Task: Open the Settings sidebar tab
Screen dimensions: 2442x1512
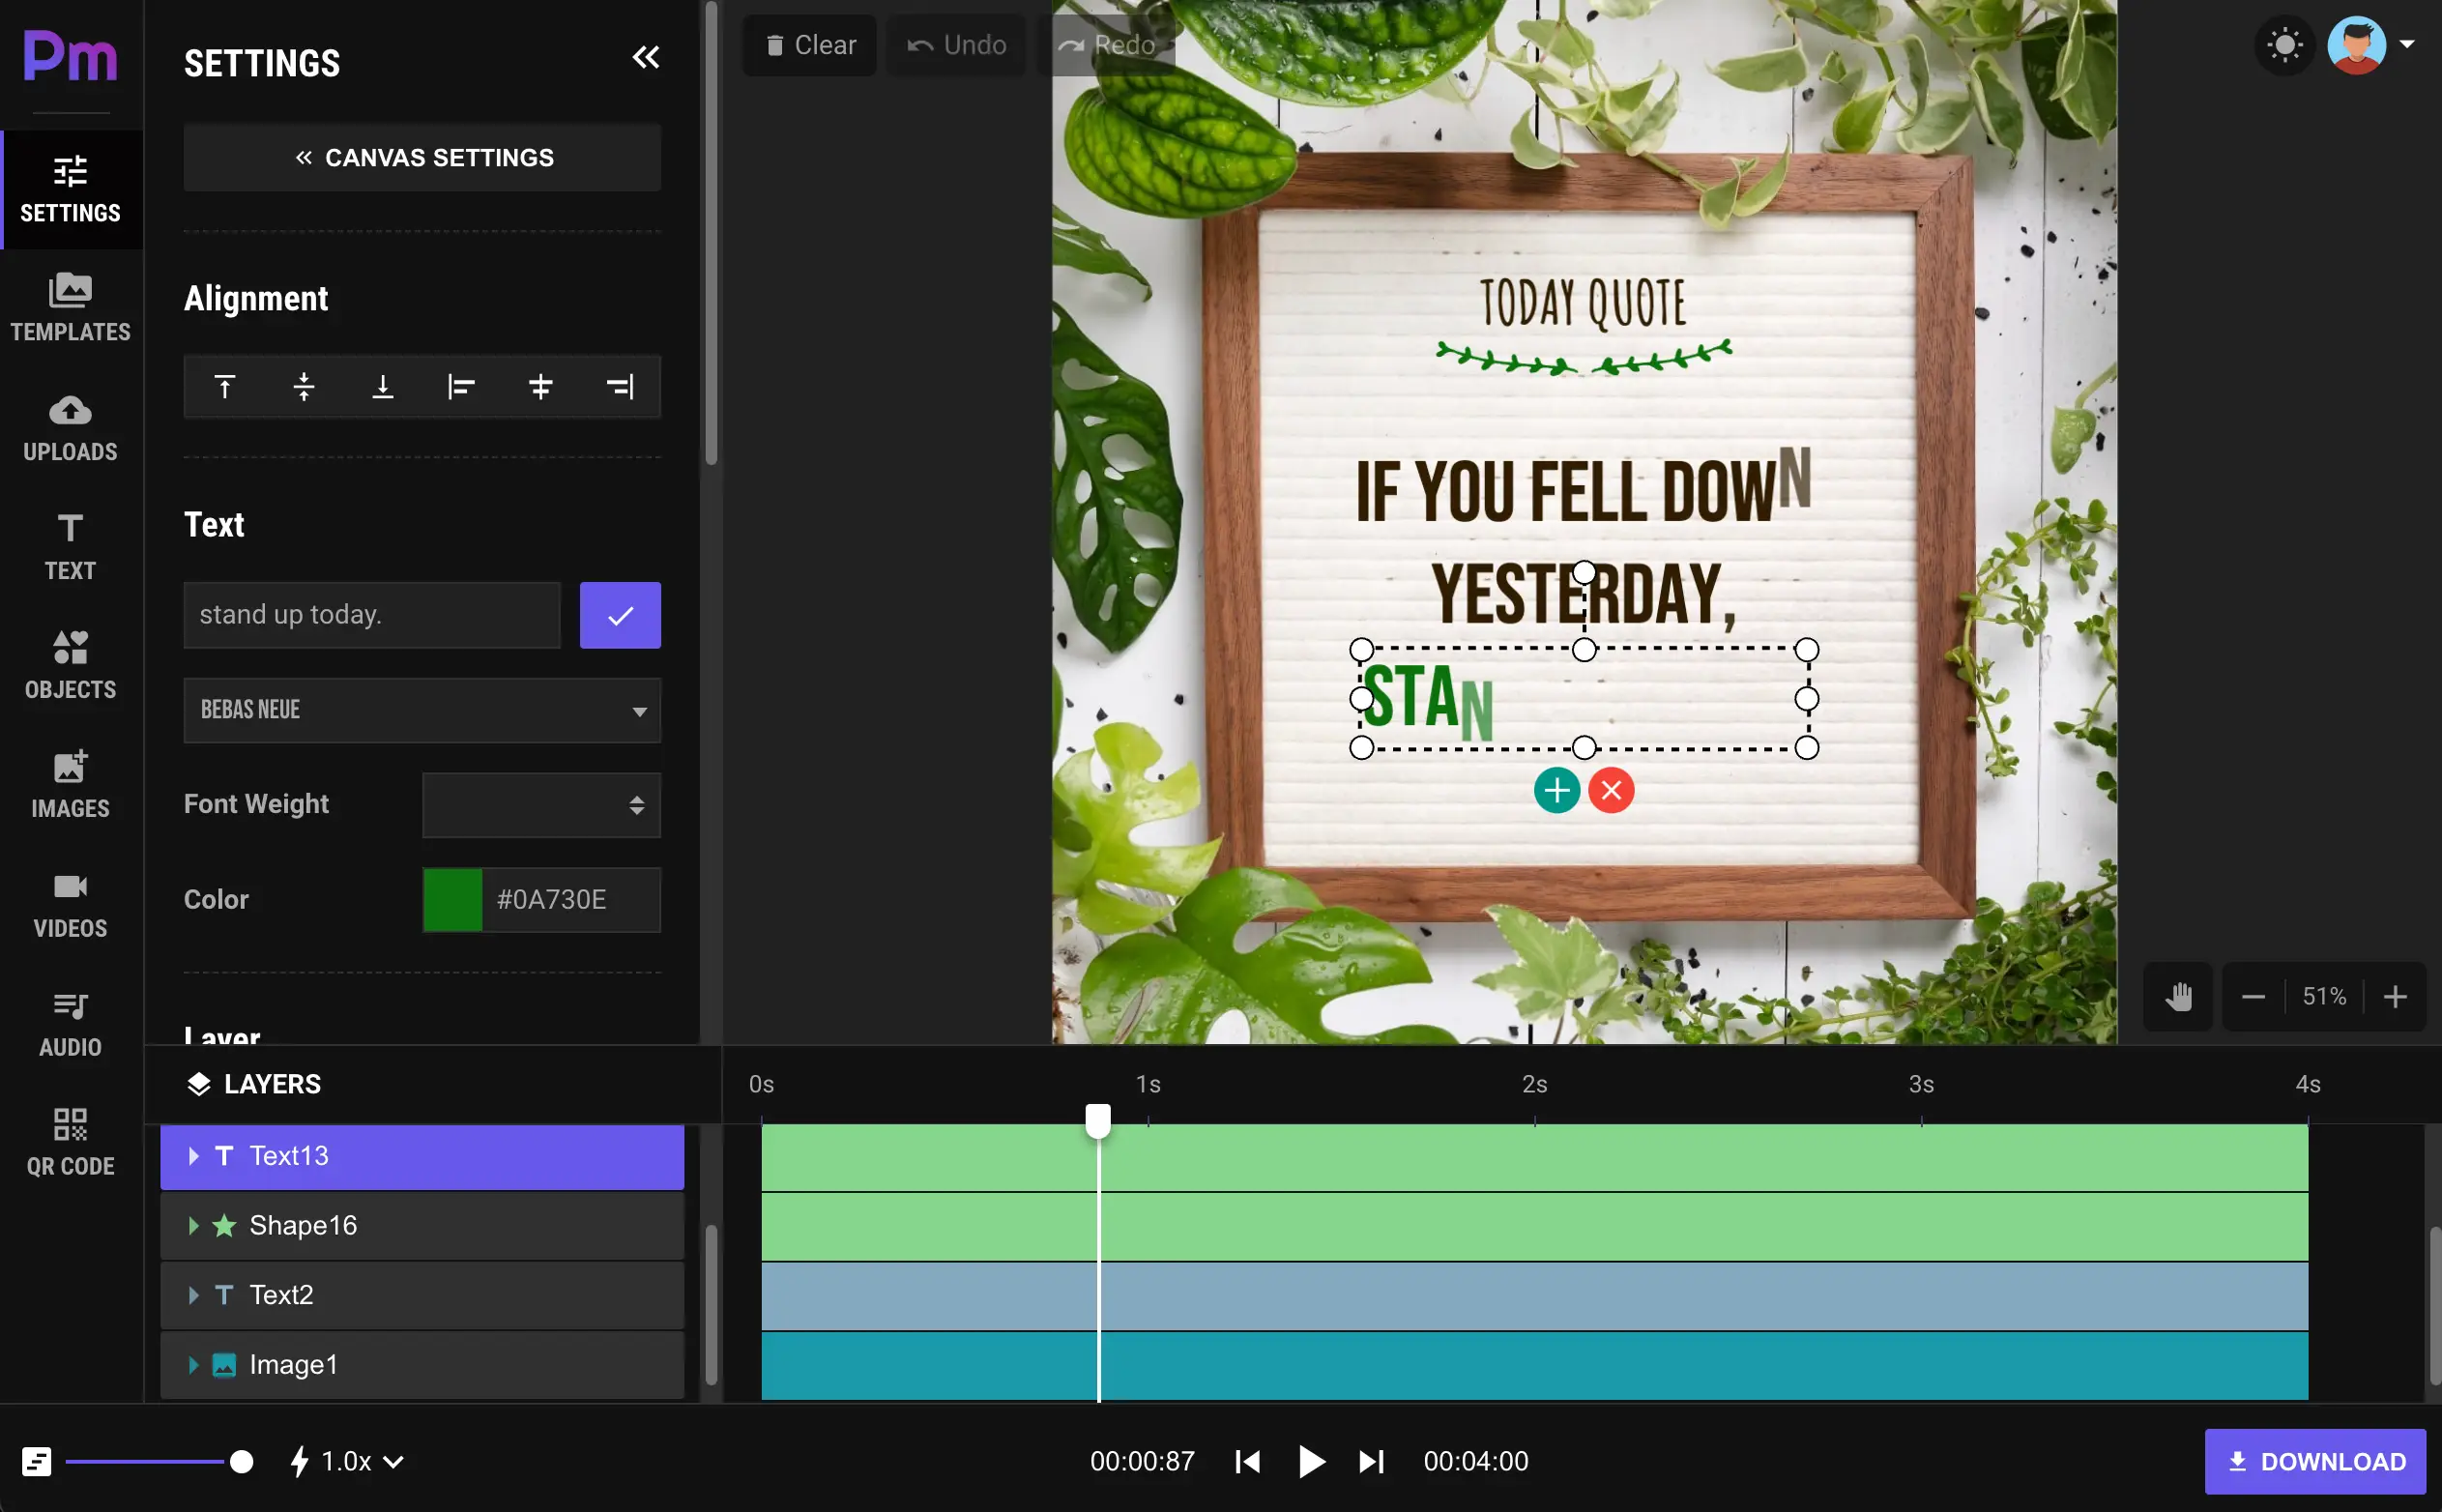Action: point(70,189)
